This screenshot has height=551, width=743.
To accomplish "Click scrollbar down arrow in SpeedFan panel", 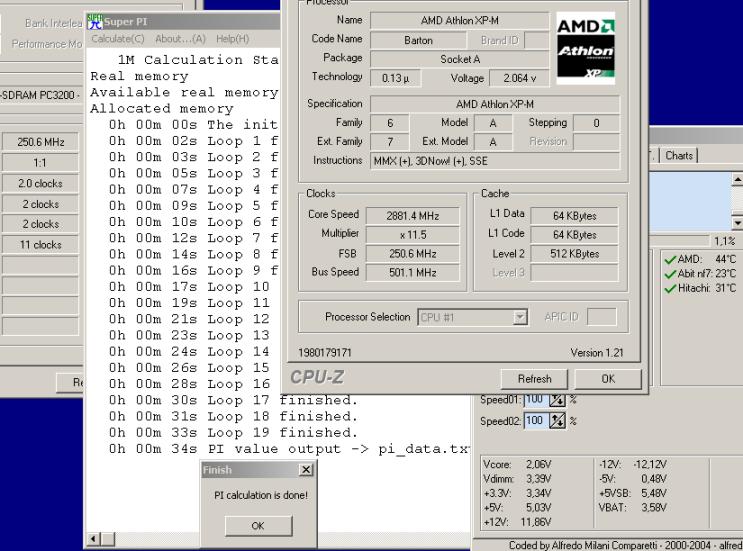I will click(x=737, y=222).
